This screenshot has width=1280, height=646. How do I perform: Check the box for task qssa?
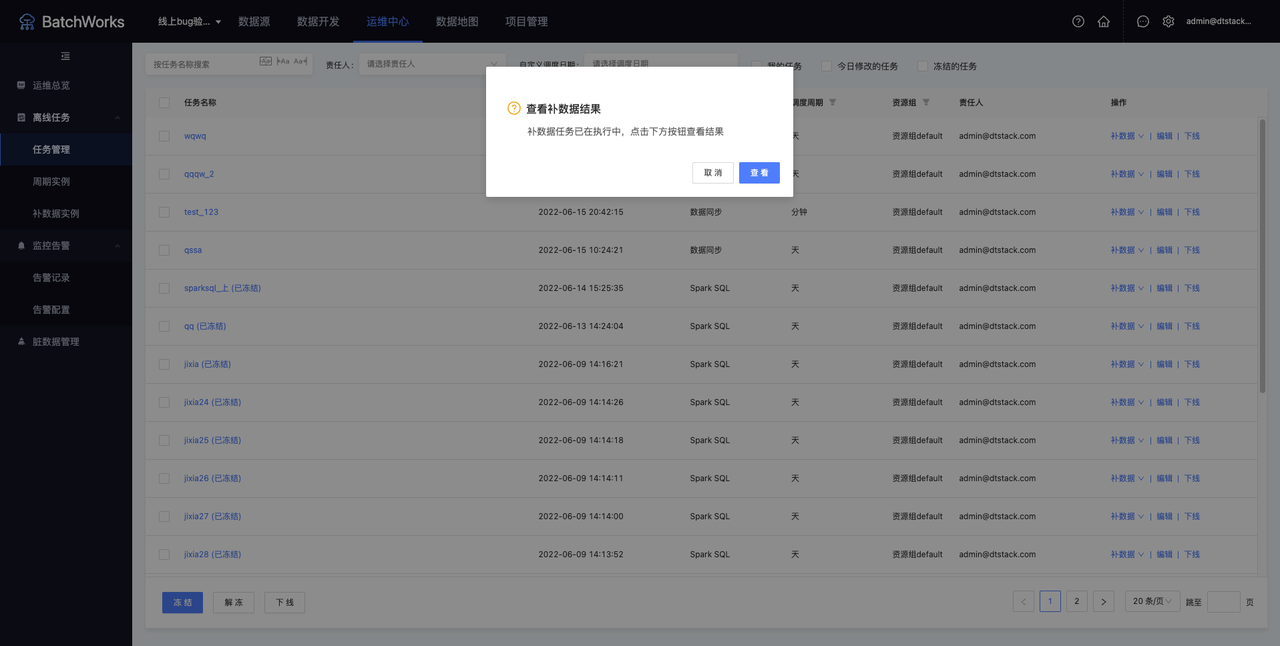point(164,250)
